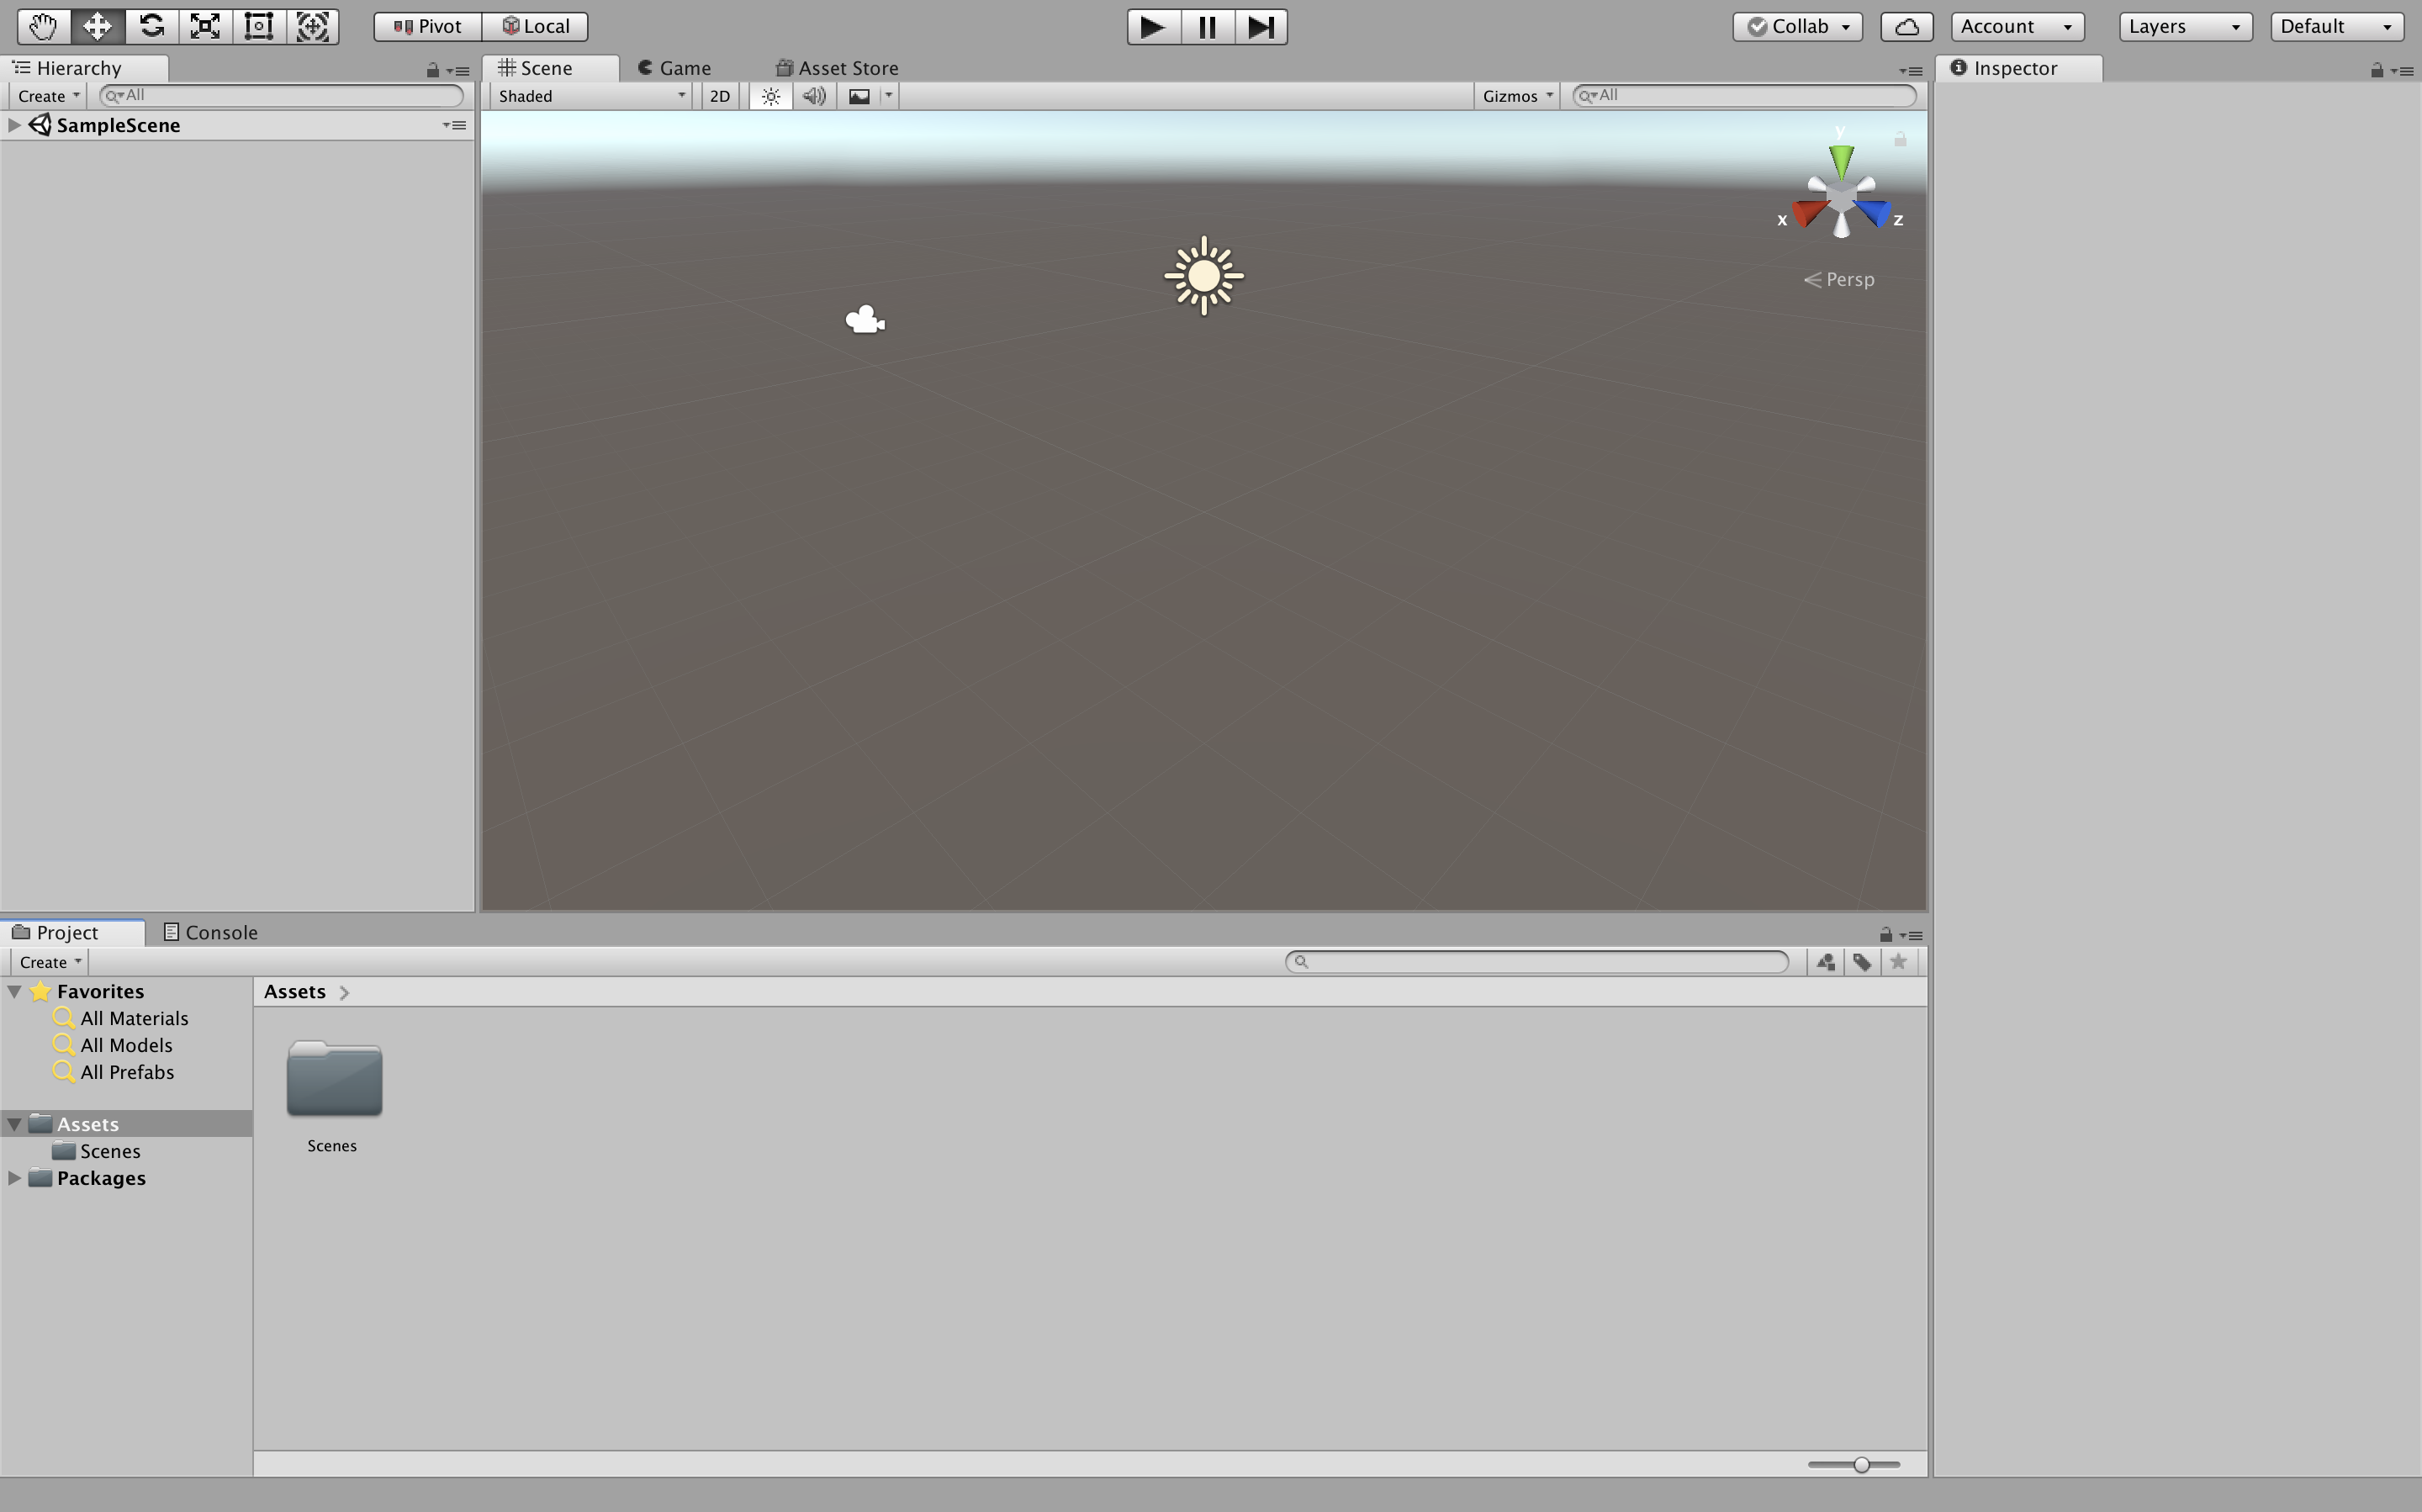Image resolution: width=2422 pixels, height=1512 pixels.
Task: Collapse the Assets folder tree
Action: [14, 1124]
